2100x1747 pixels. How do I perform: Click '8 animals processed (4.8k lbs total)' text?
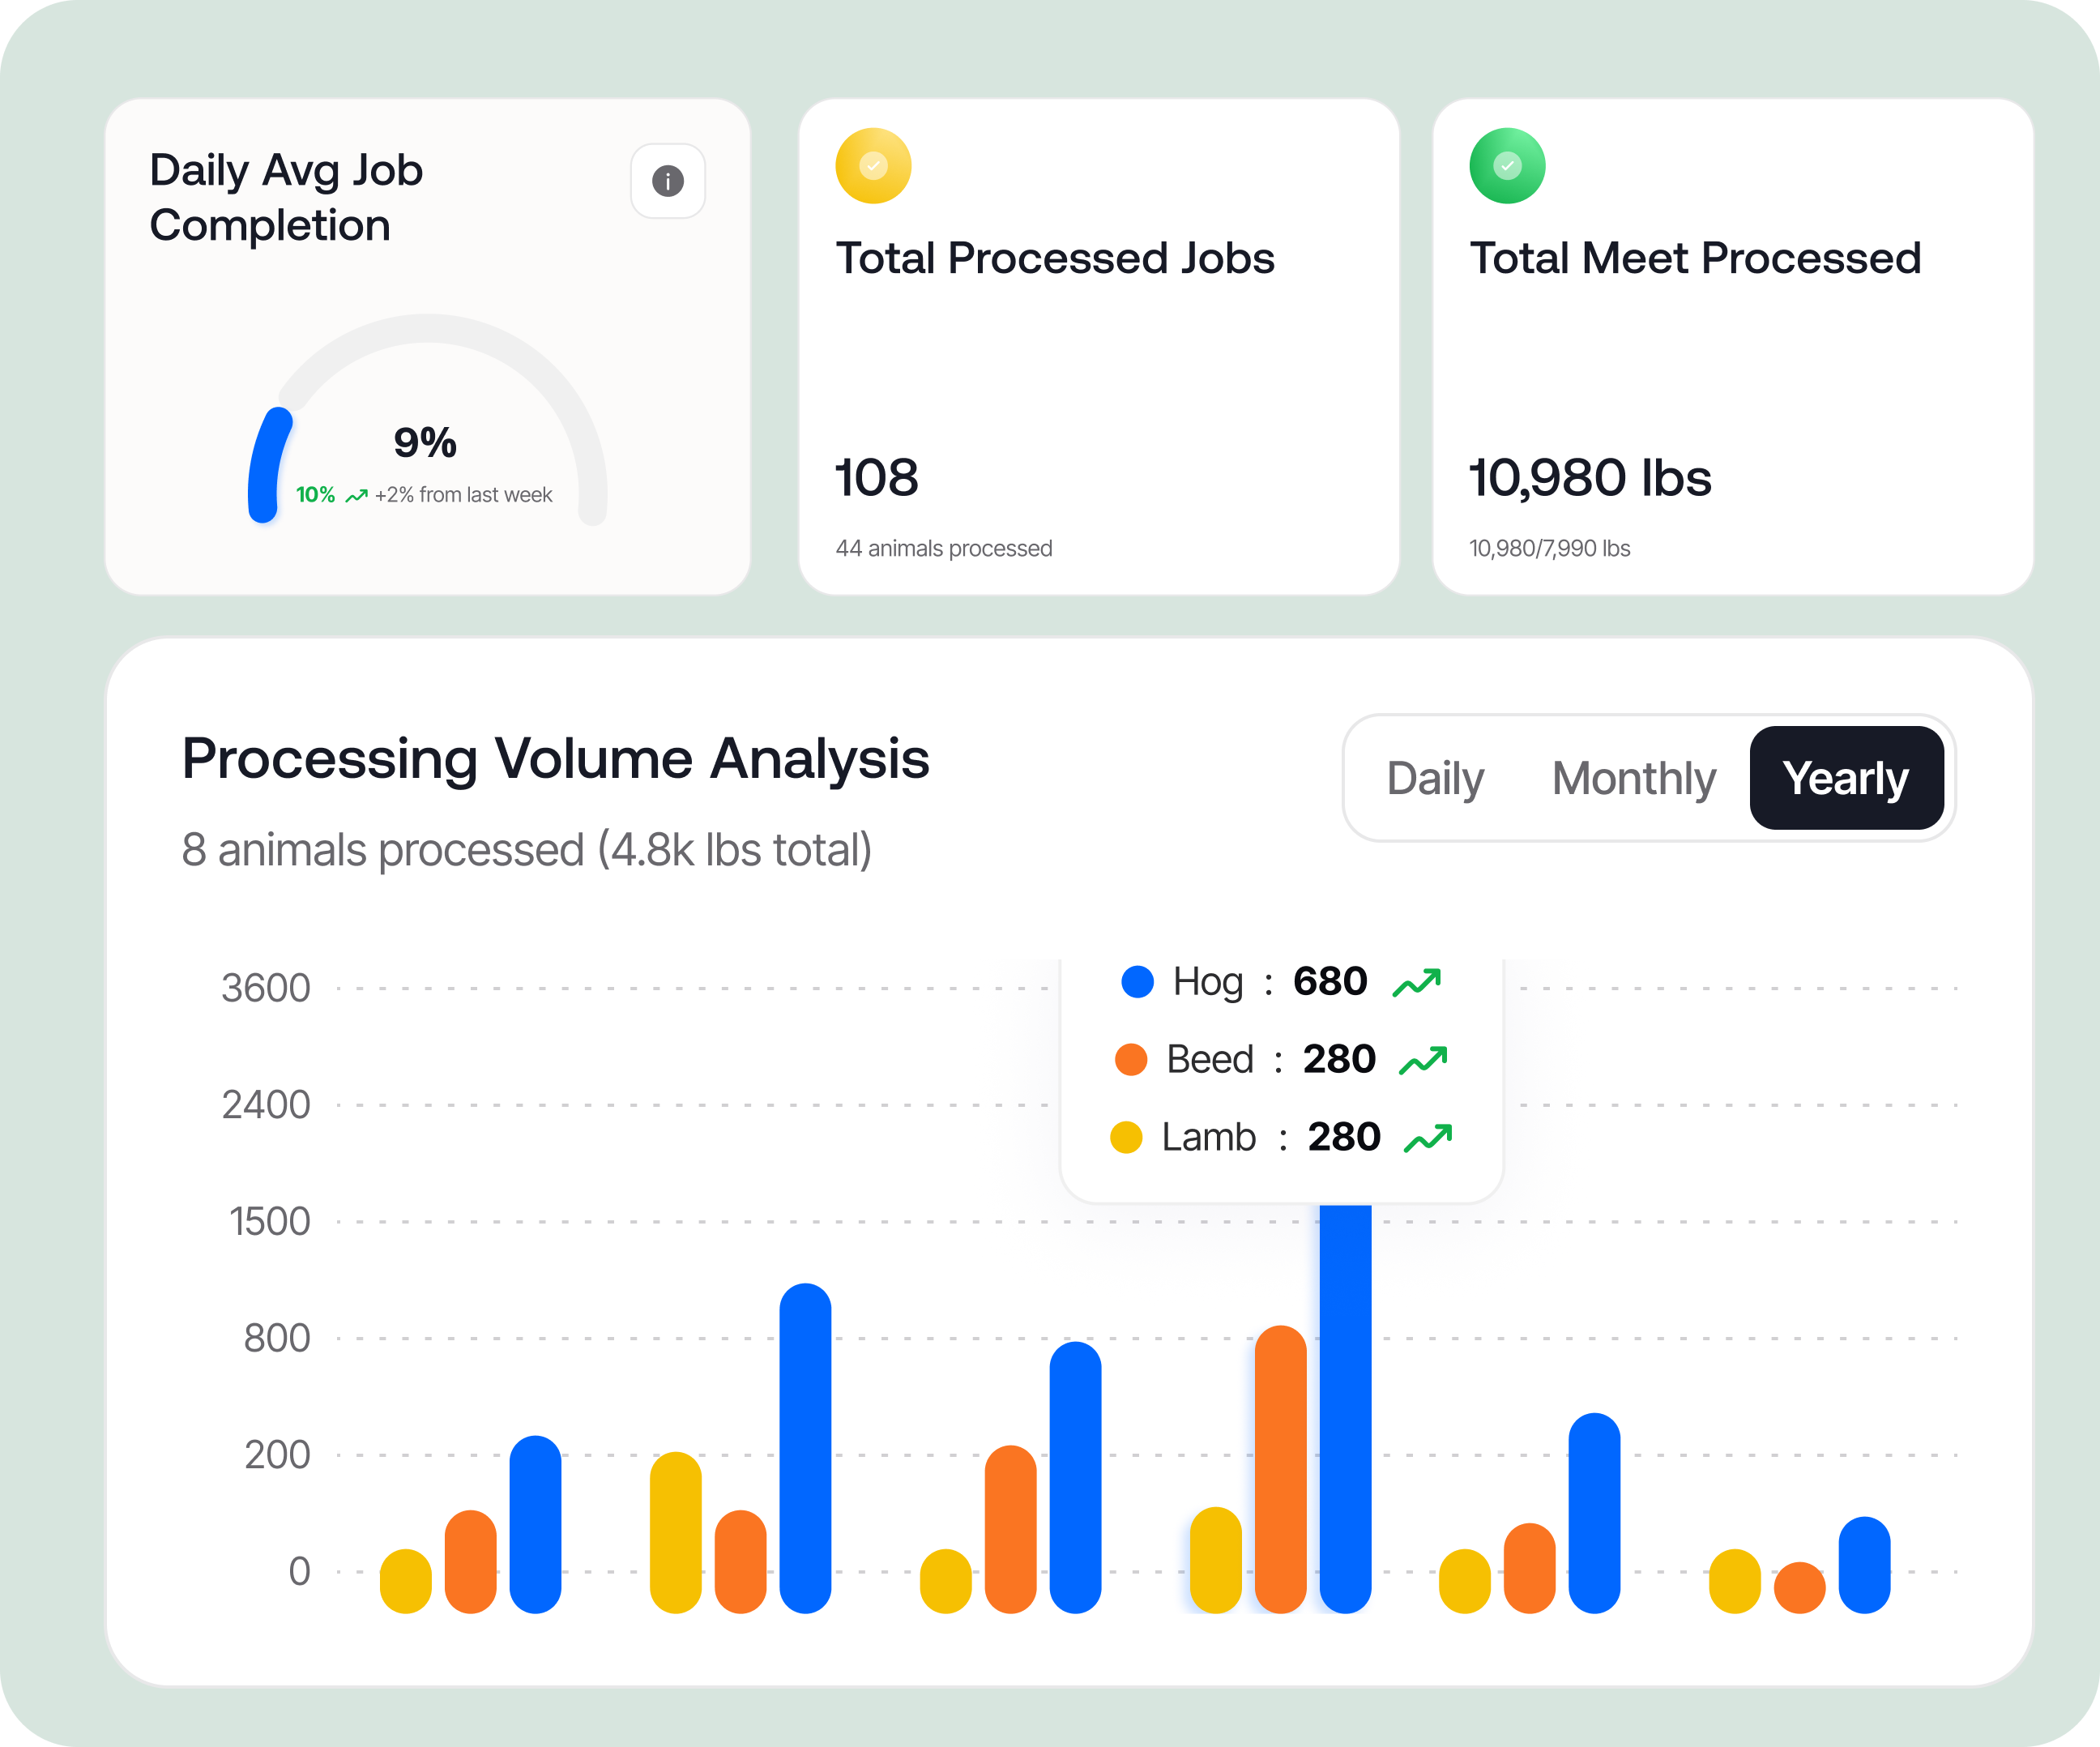point(526,850)
